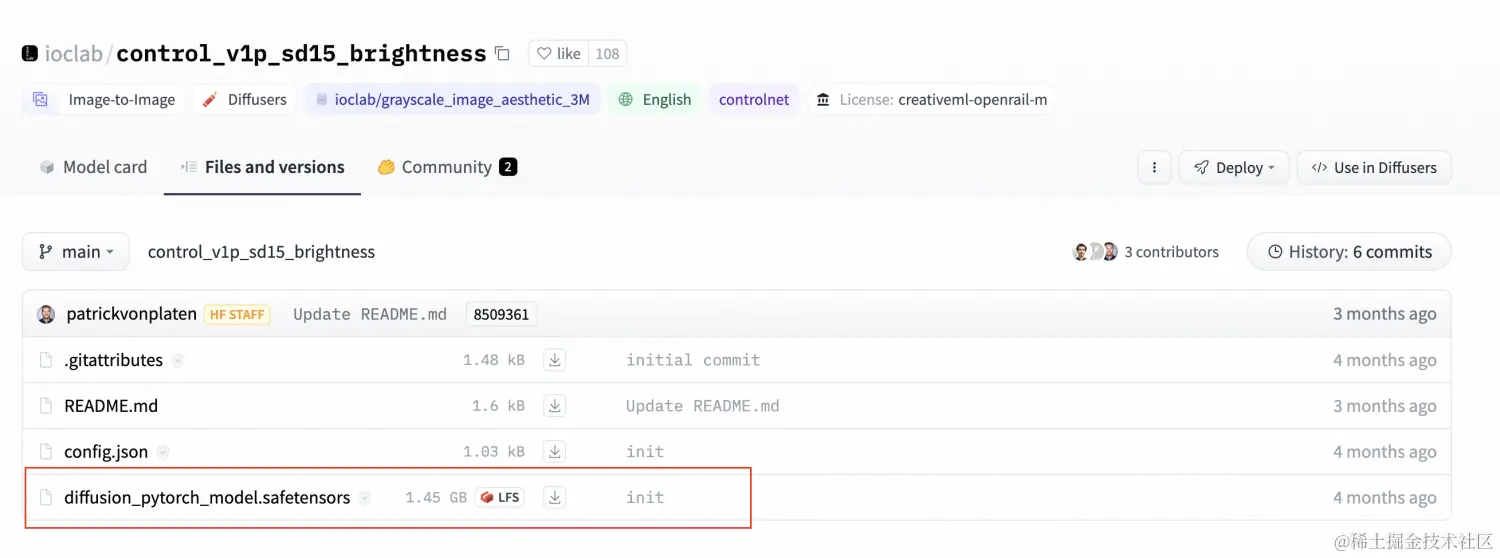
Task: Select the controlnet tag
Action: [754, 99]
